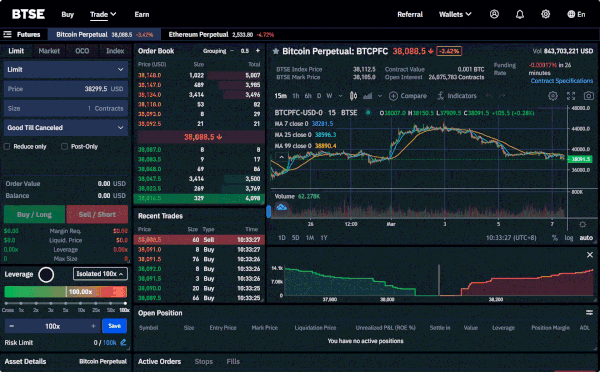Open the Isolated 100x leverage dropdown
Image resolution: width=600 pixels, height=372 pixels.
point(100,274)
